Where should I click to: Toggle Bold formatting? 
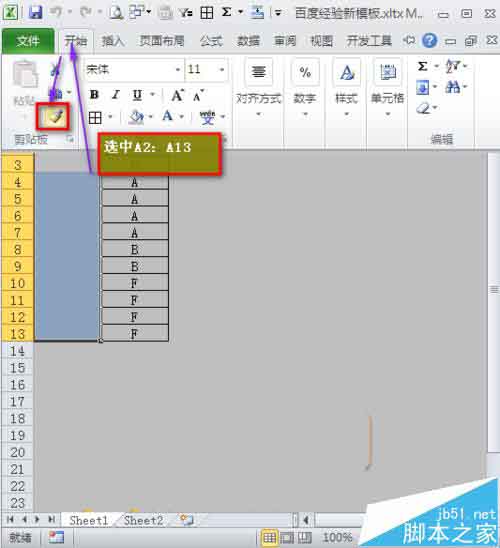[x=94, y=95]
